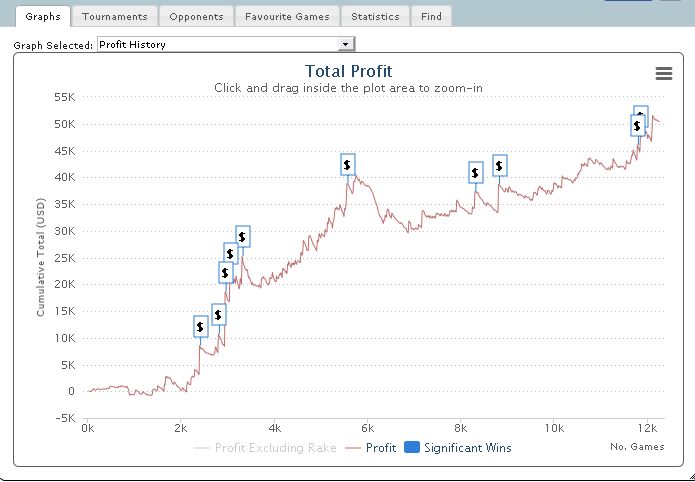695x482 pixels.
Task: Open the Find tab
Action: [x=432, y=16]
